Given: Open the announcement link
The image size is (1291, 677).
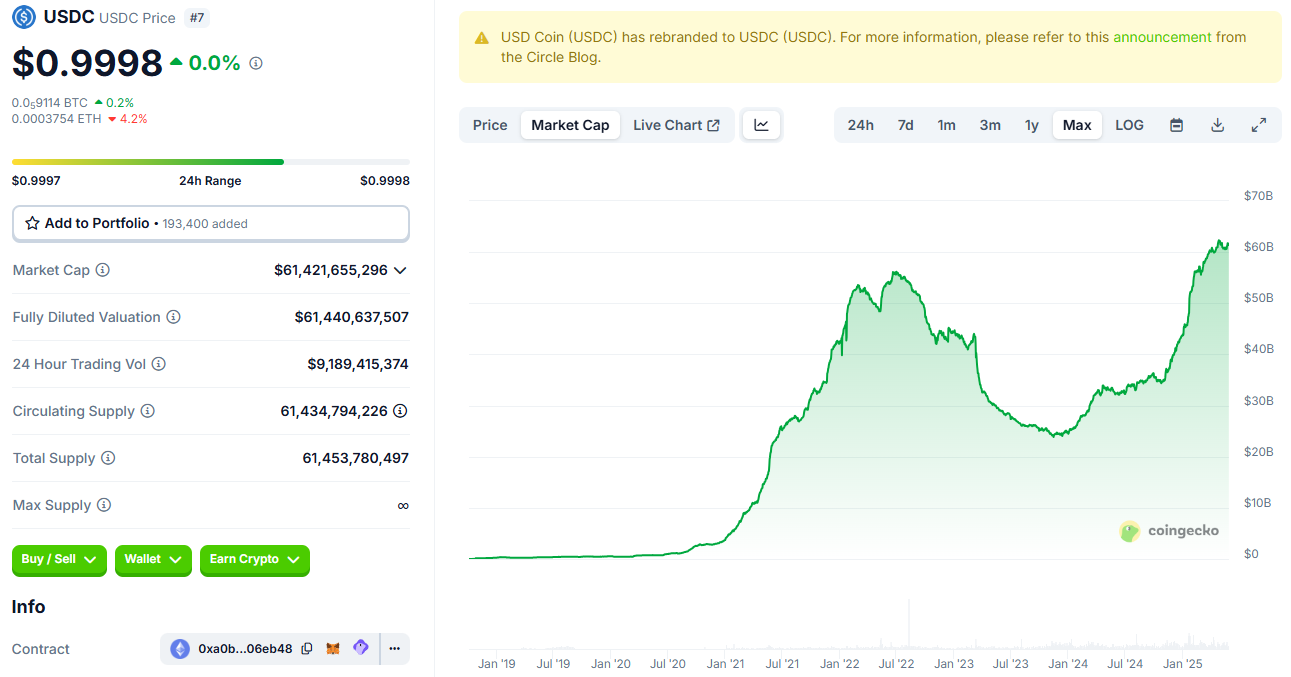Looking at the screenshot, I should [x=1162, y=37].
